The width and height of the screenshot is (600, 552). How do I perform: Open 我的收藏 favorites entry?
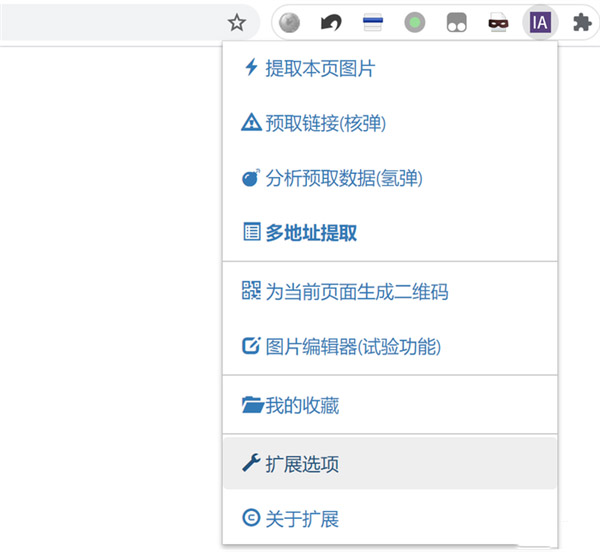click(x=390, y=405)
